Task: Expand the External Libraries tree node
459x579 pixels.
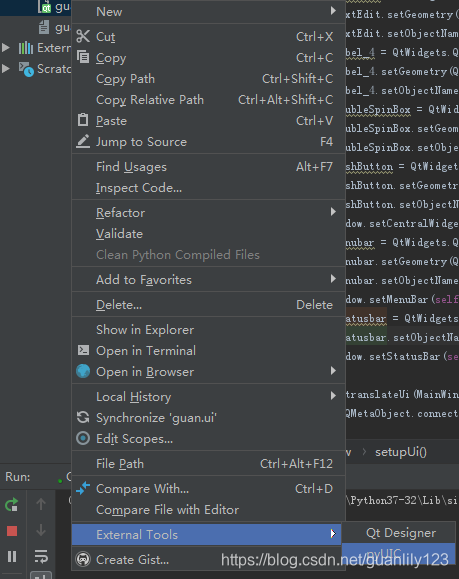Action: tap(6, 48)
